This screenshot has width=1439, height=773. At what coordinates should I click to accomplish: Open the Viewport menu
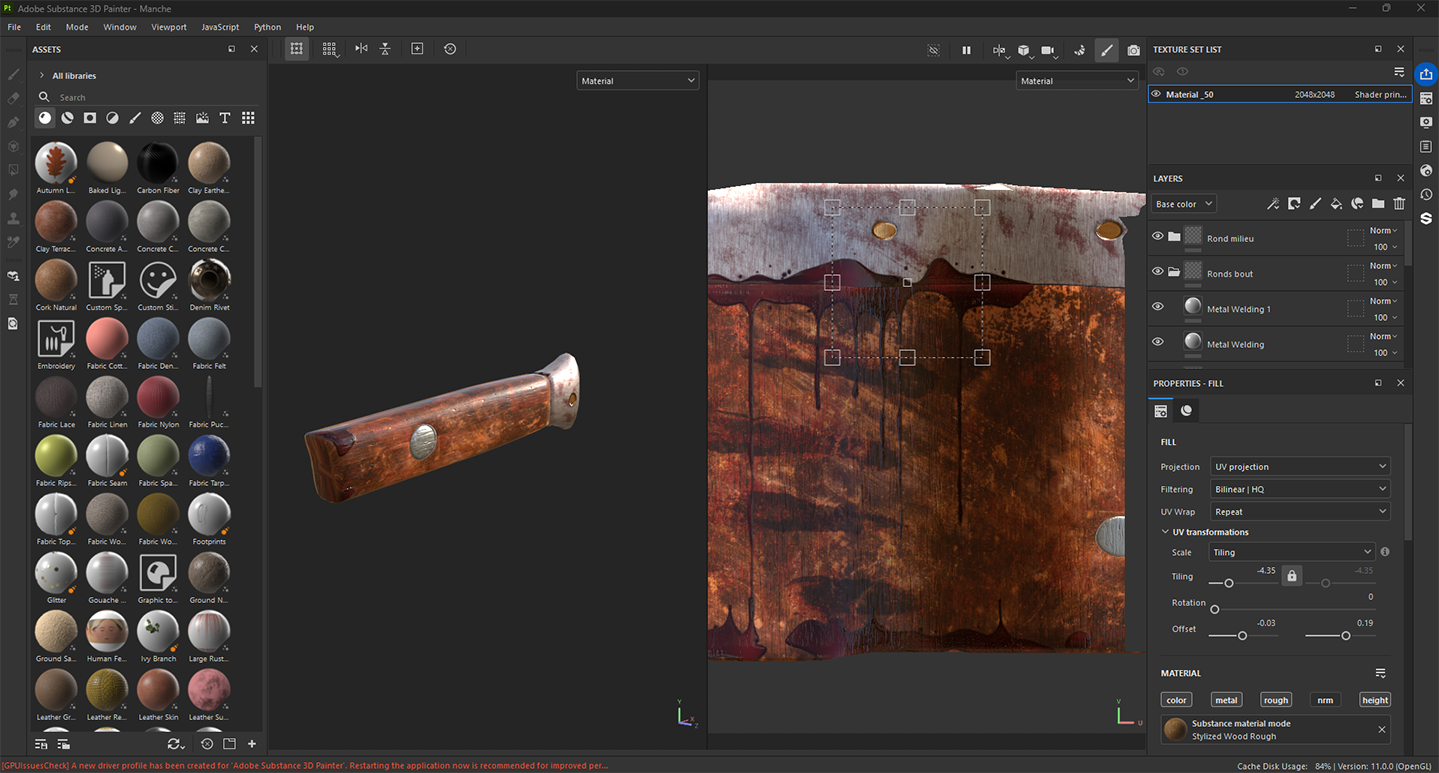[168, 27]
